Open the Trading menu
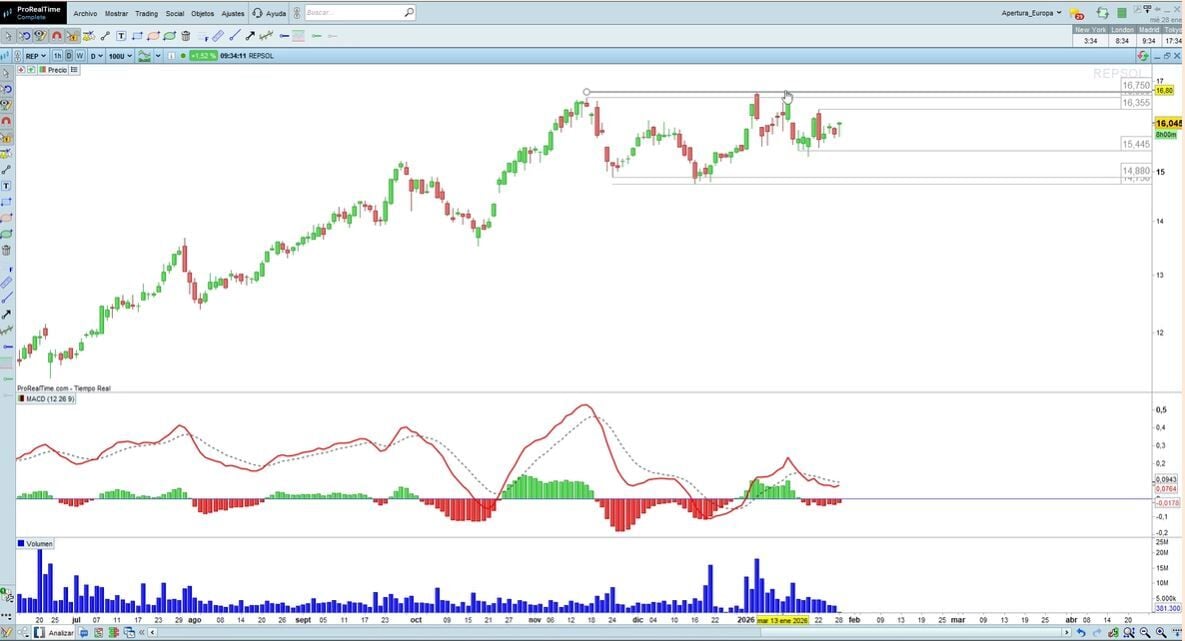Screen dimensions: 1185x641 pos(146,13)
